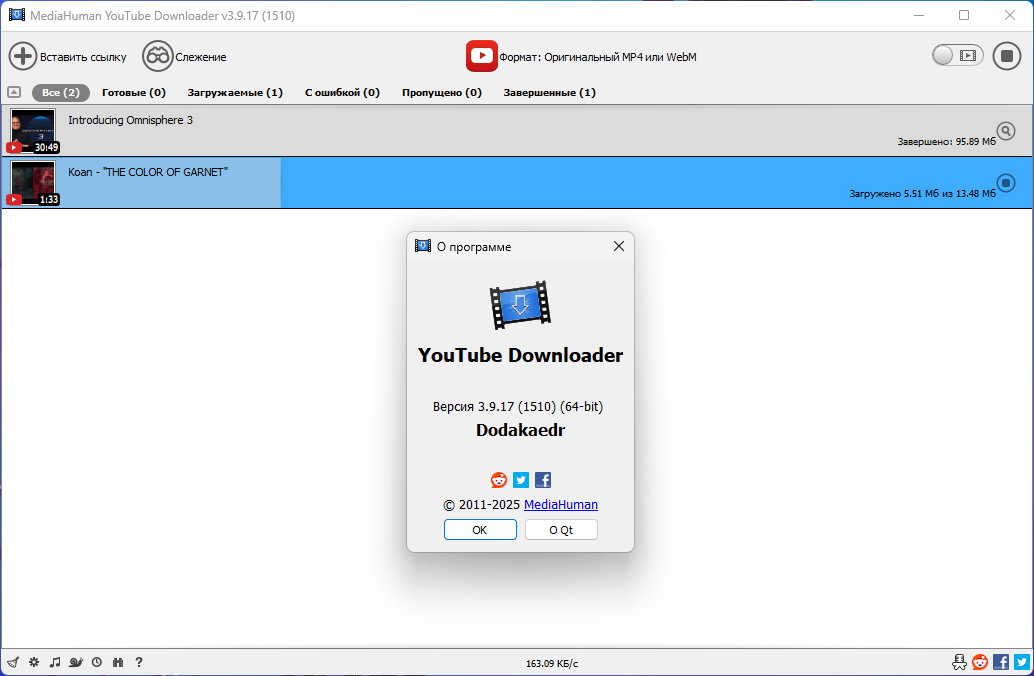Click the app icon in the main title bar
This screenshot has width=1034, height=676.
pos(16,15)
